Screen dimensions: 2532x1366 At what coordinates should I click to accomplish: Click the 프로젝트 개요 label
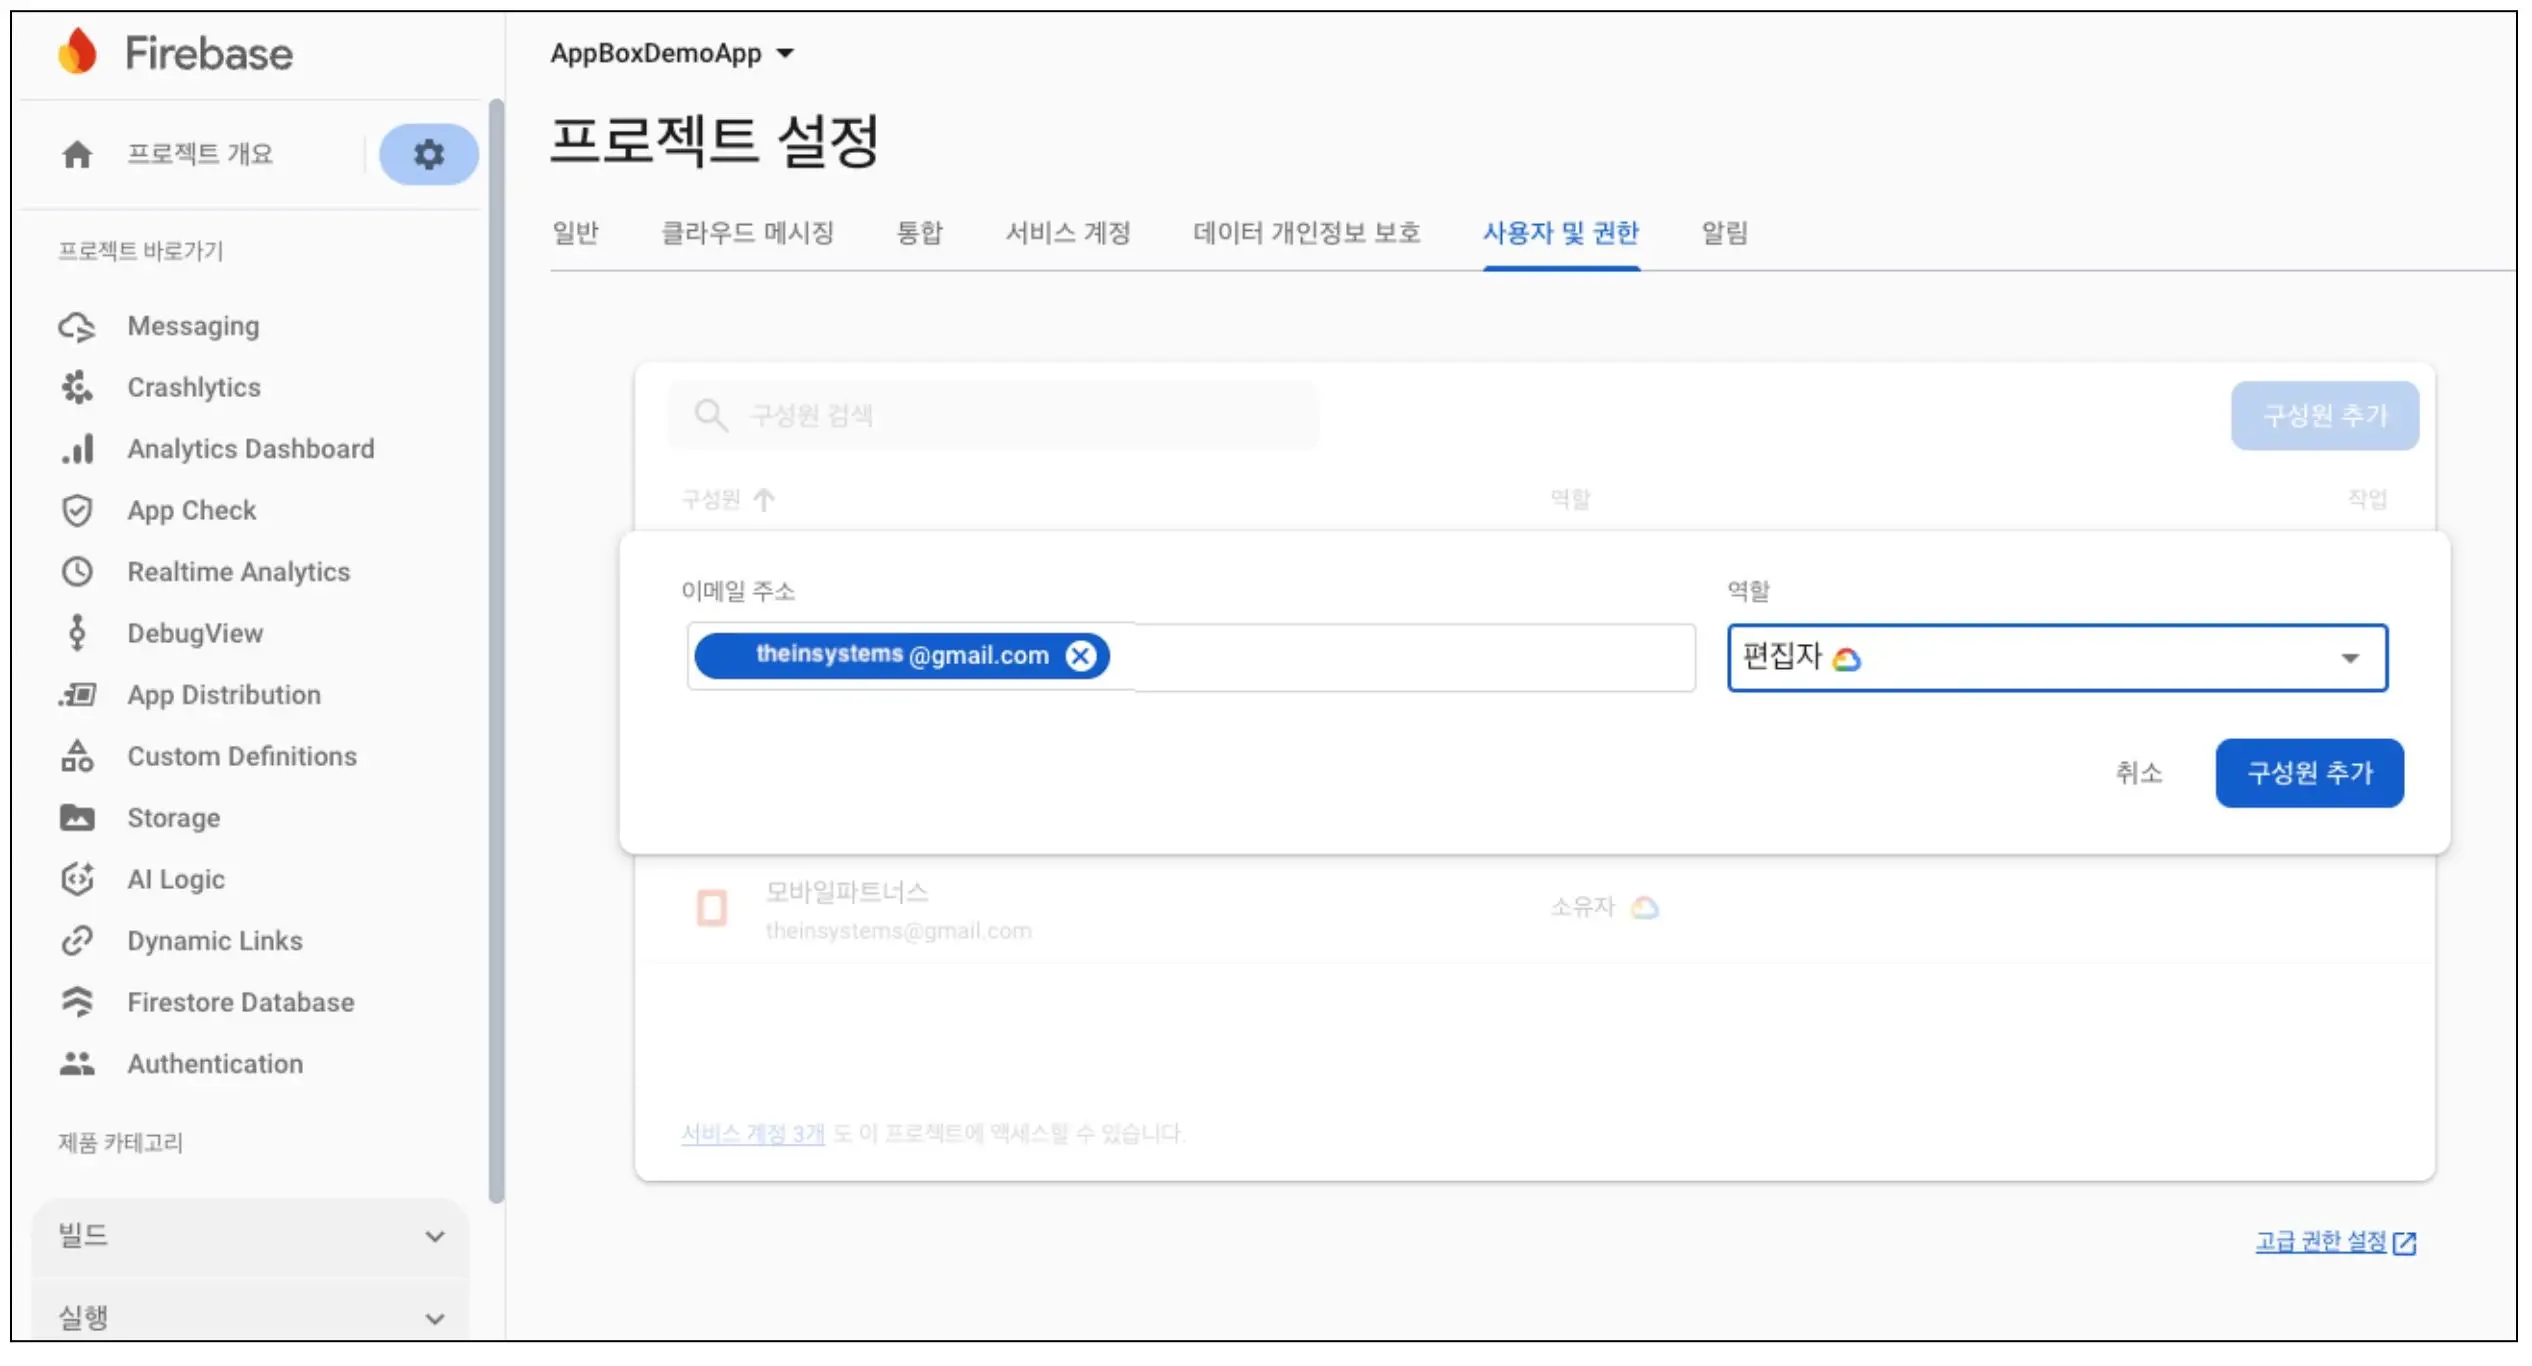(x=200, y=154)
